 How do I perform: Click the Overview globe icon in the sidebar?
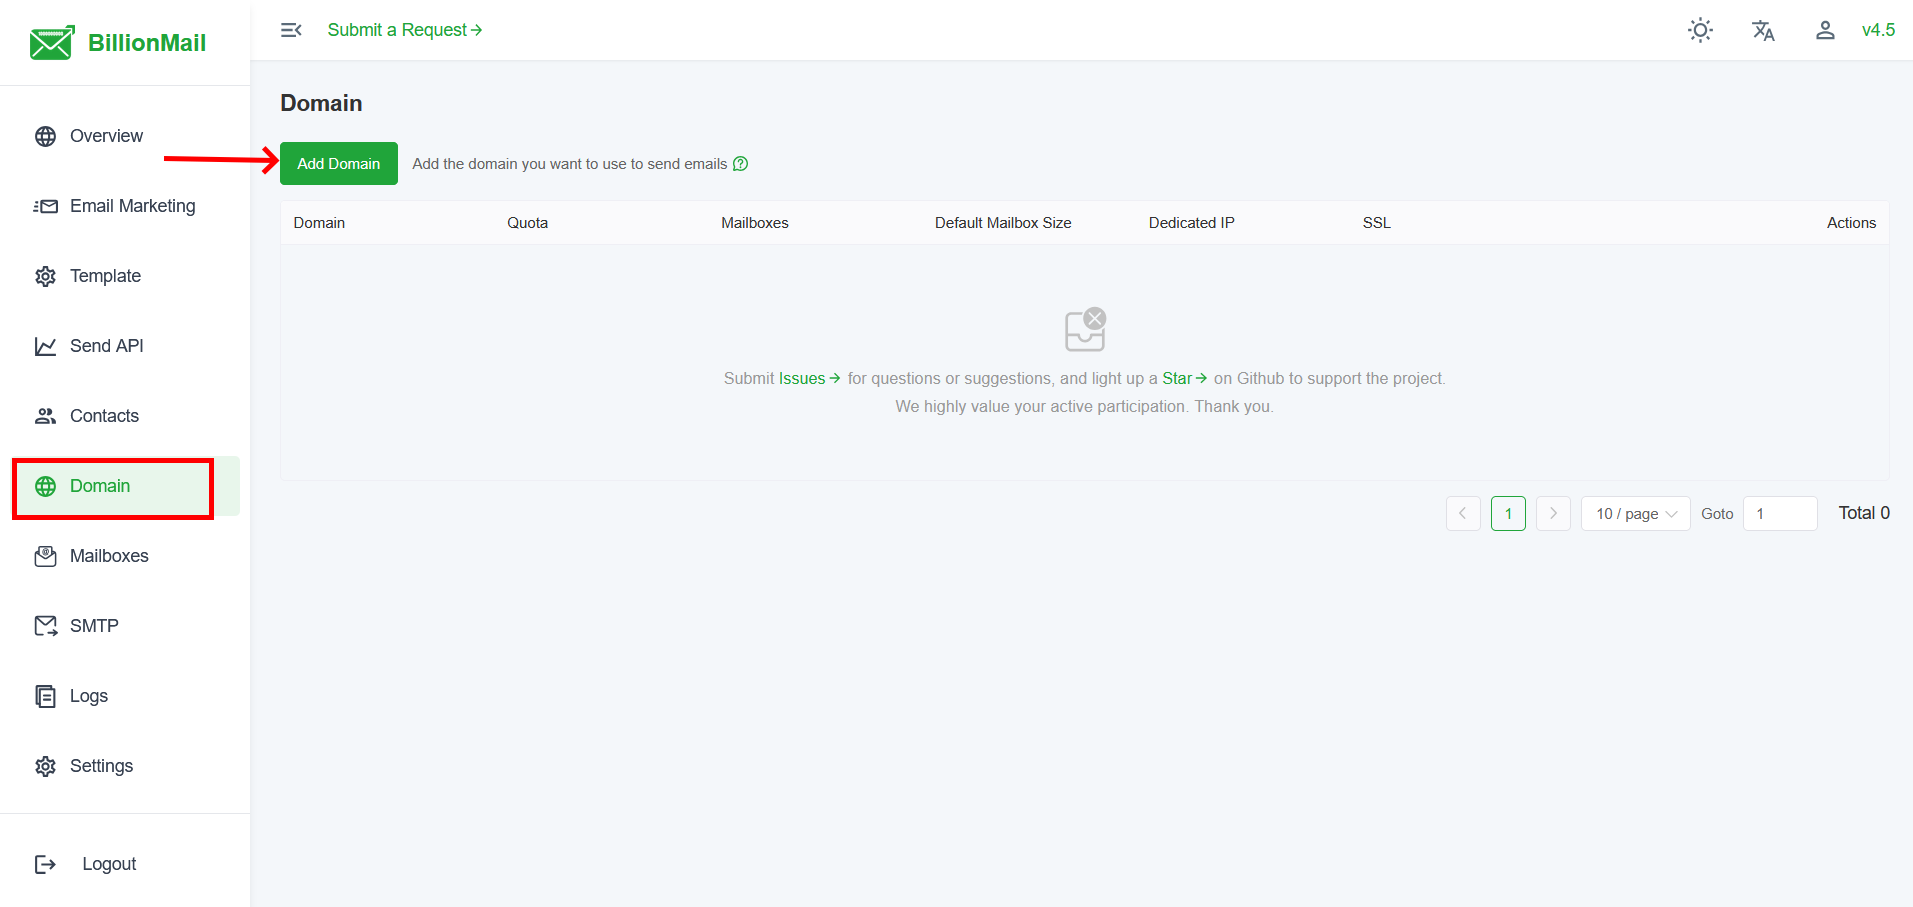[x=45, y=136]
